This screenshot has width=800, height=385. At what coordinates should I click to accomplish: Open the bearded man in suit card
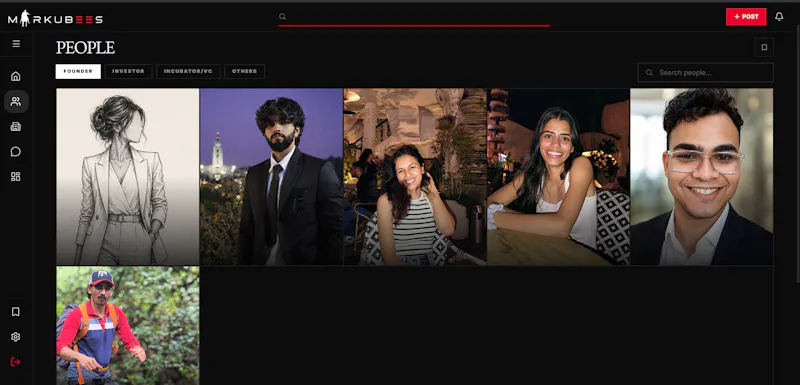point(271,176)
